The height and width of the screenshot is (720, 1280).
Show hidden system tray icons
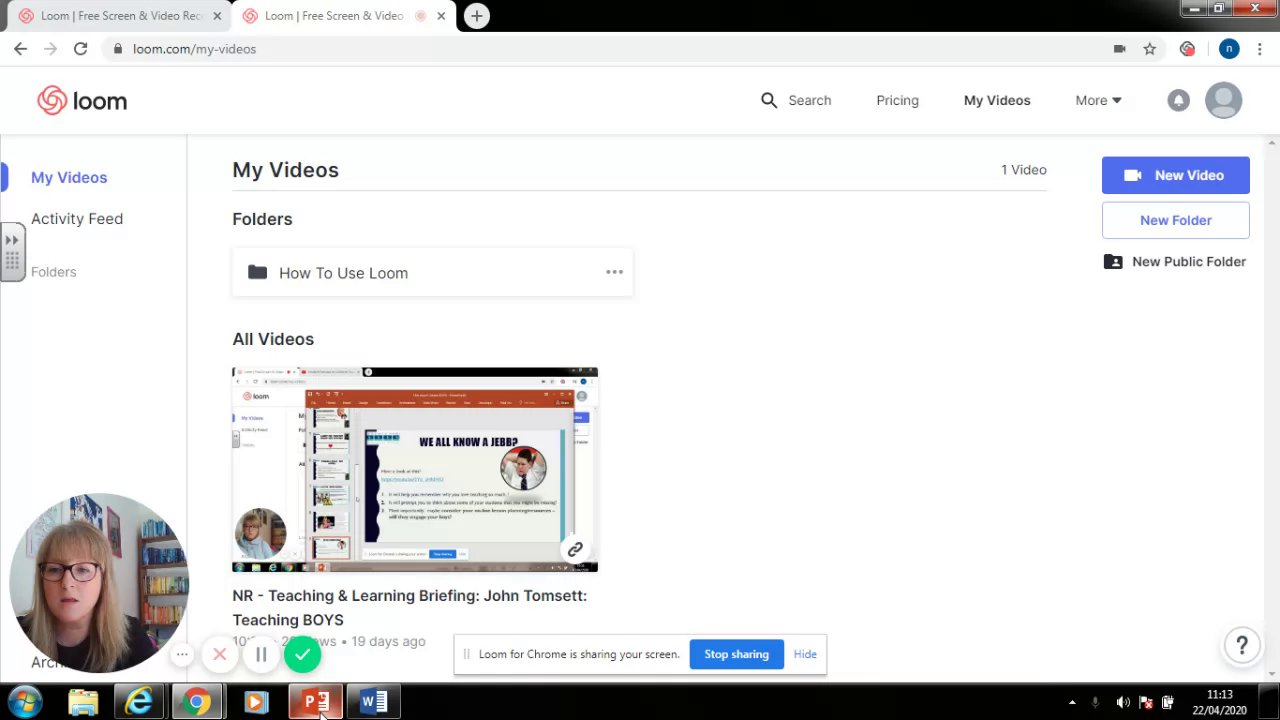[1072, 702]
